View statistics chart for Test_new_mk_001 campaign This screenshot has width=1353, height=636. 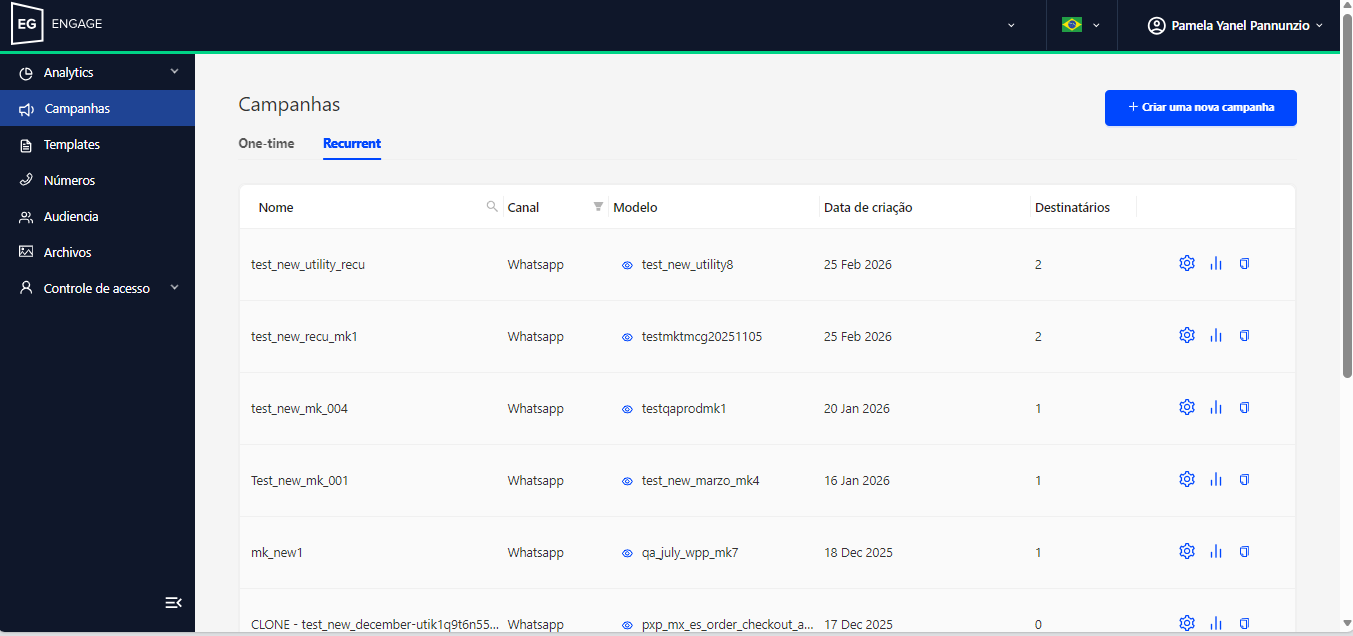click(x=1216, y=480)
